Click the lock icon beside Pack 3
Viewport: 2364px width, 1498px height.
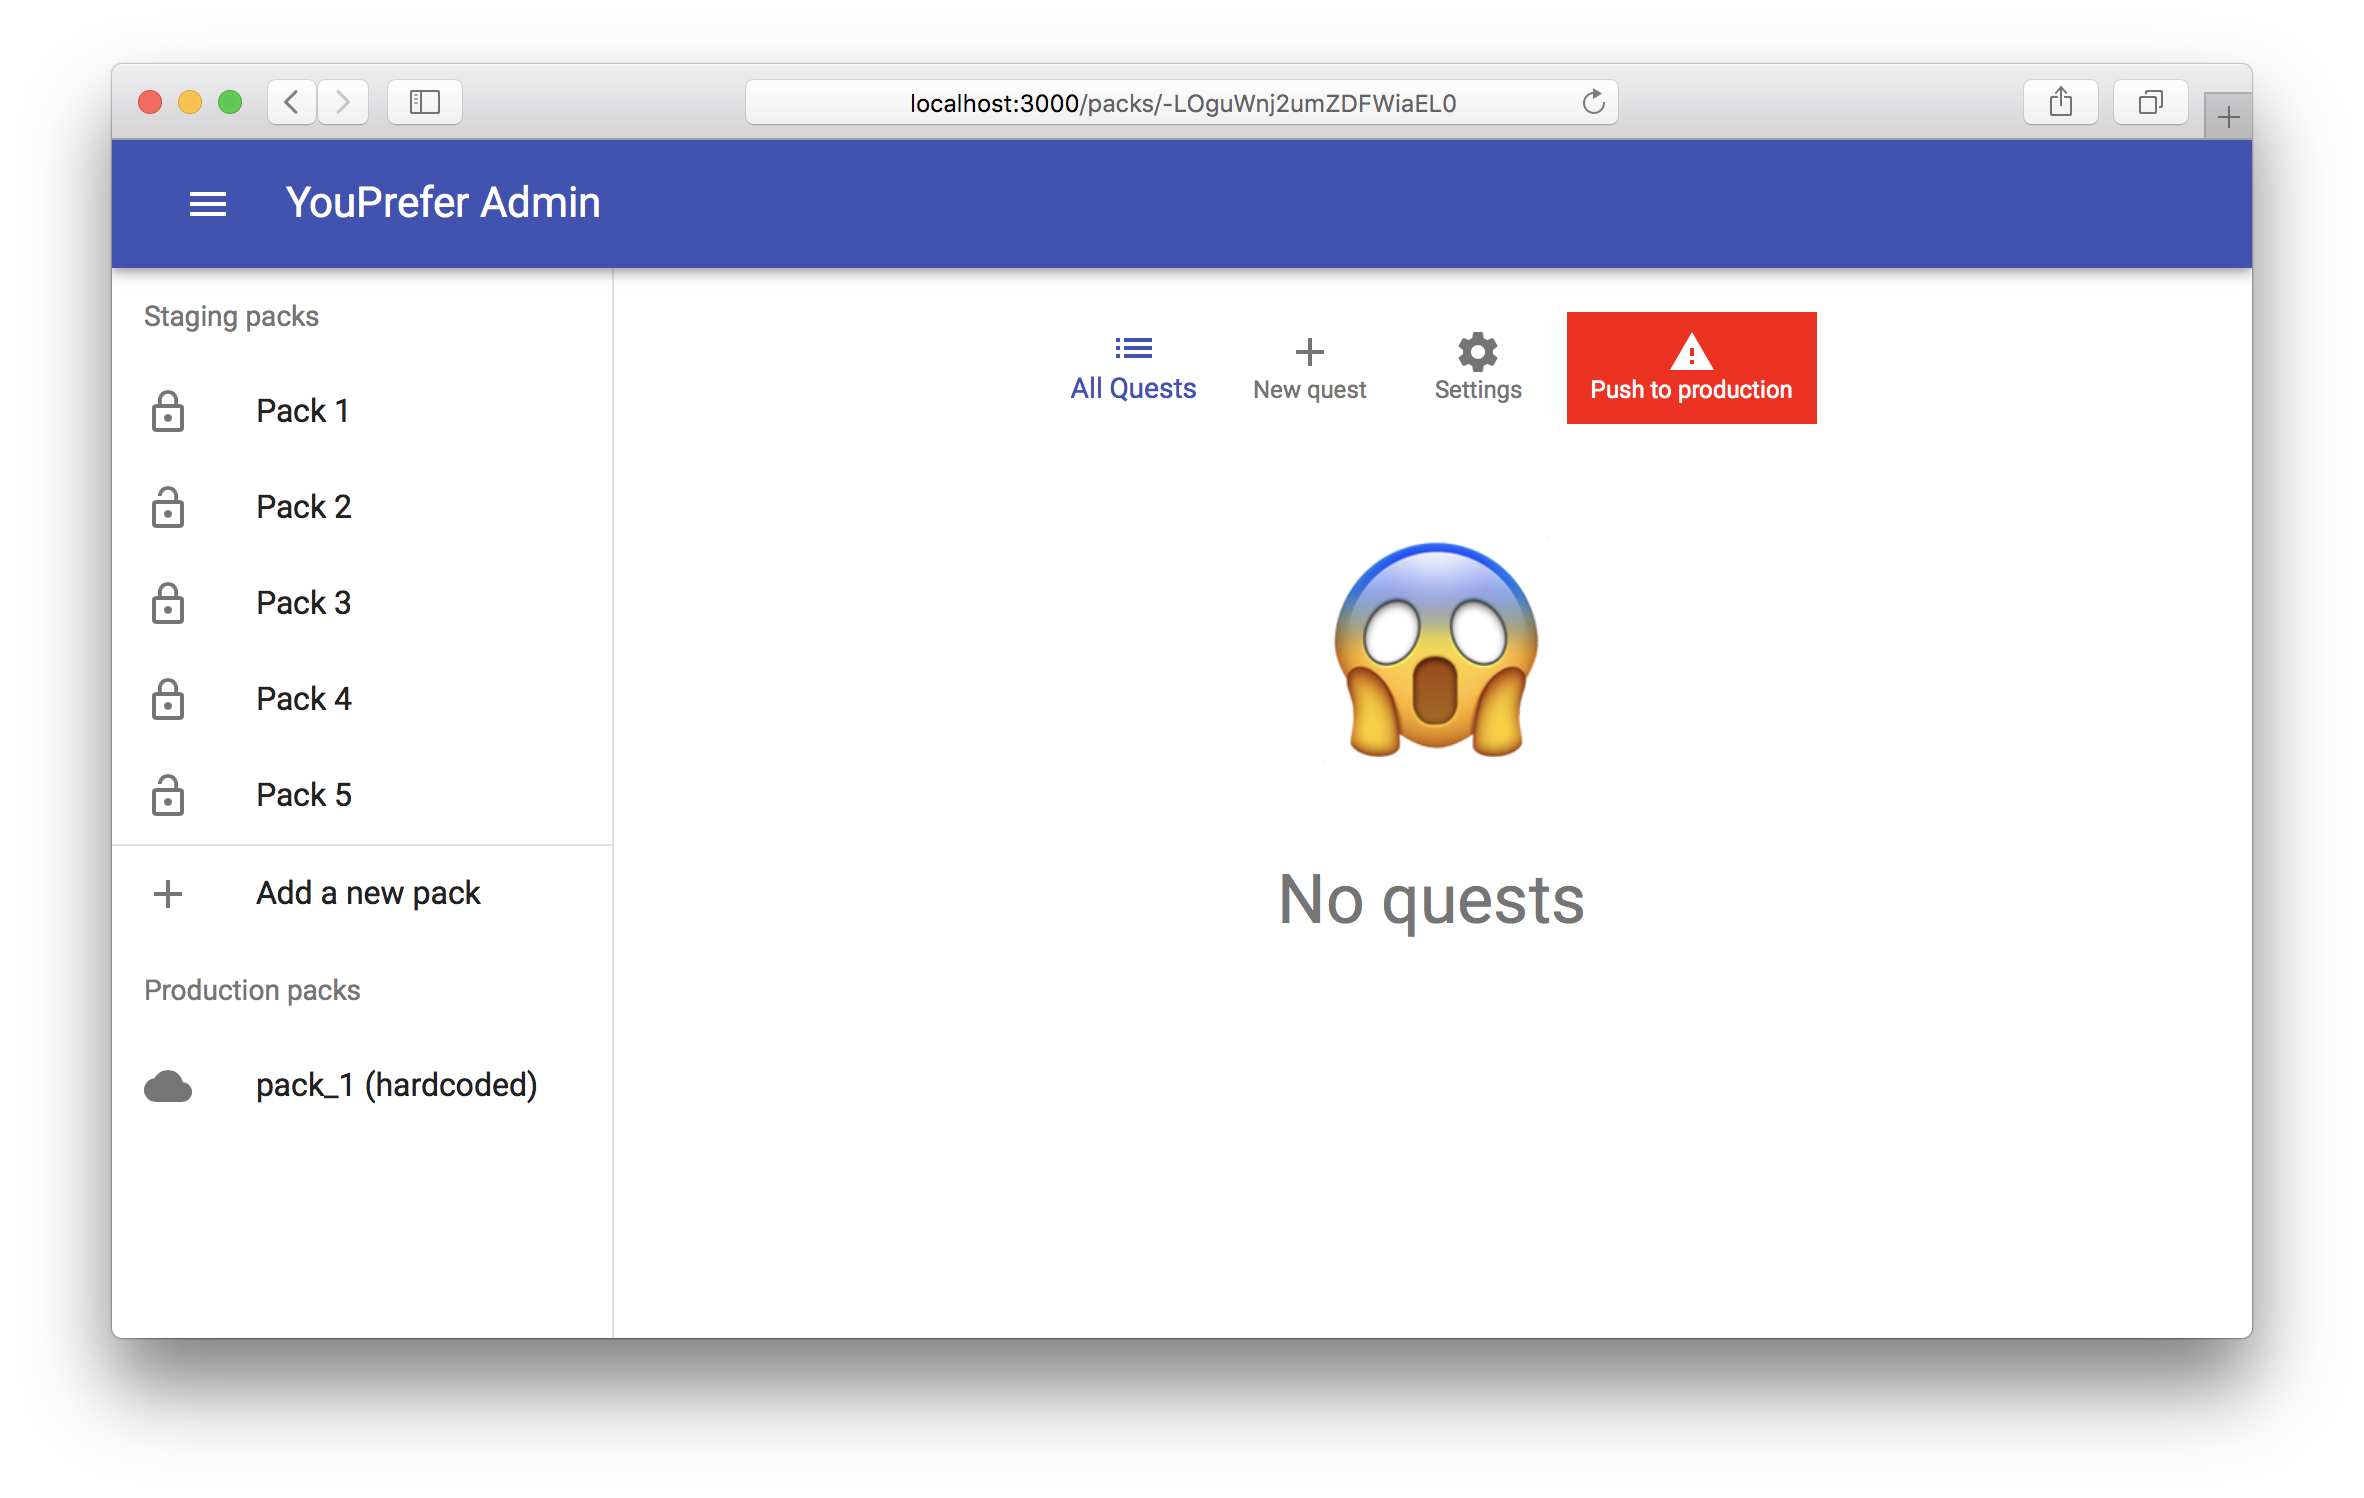(x=168, y=603)
